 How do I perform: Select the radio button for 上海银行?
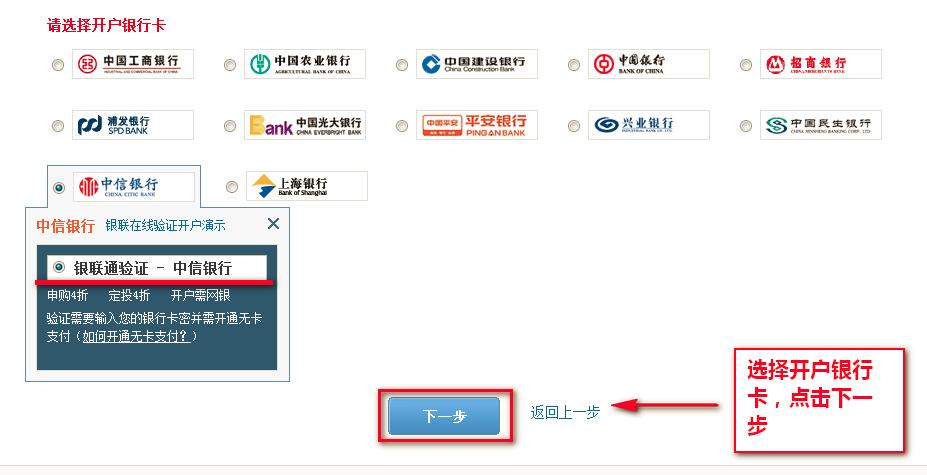(x=232, y=187)
